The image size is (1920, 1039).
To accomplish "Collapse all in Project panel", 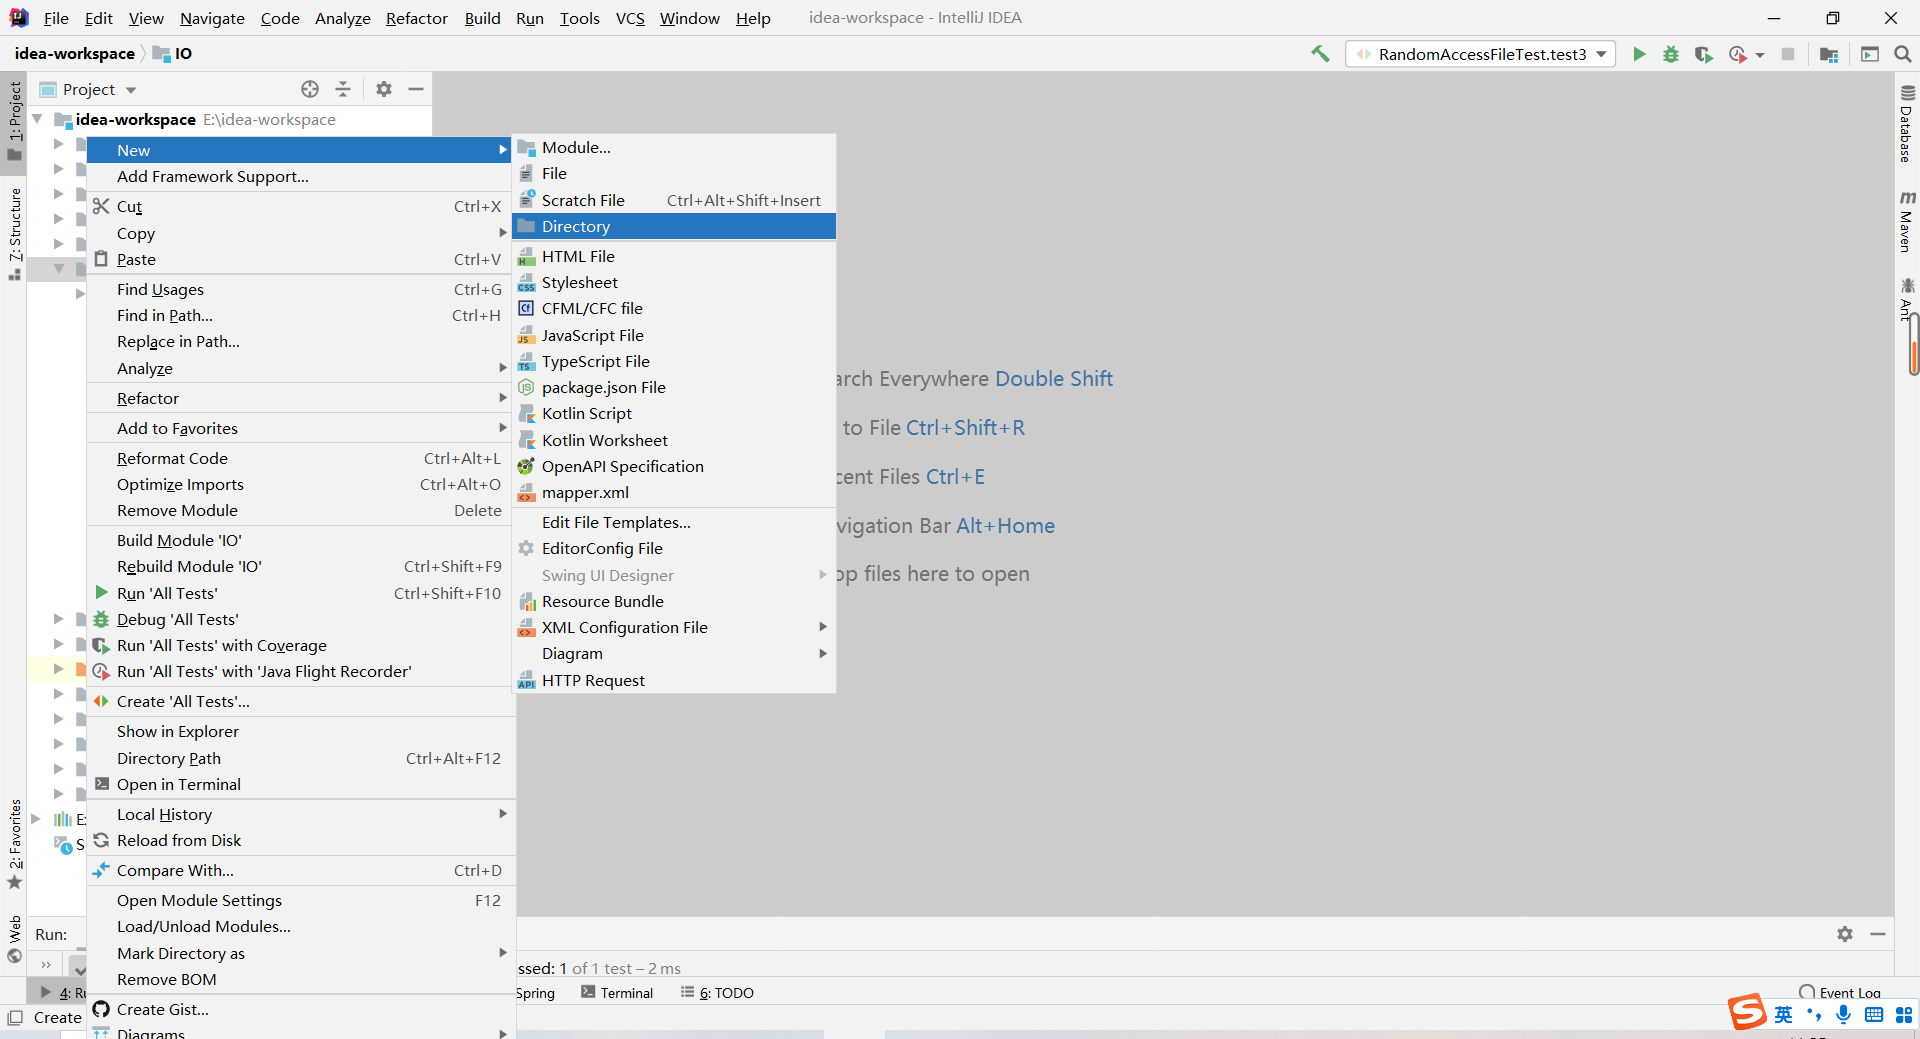I will [x=343, y=89].
